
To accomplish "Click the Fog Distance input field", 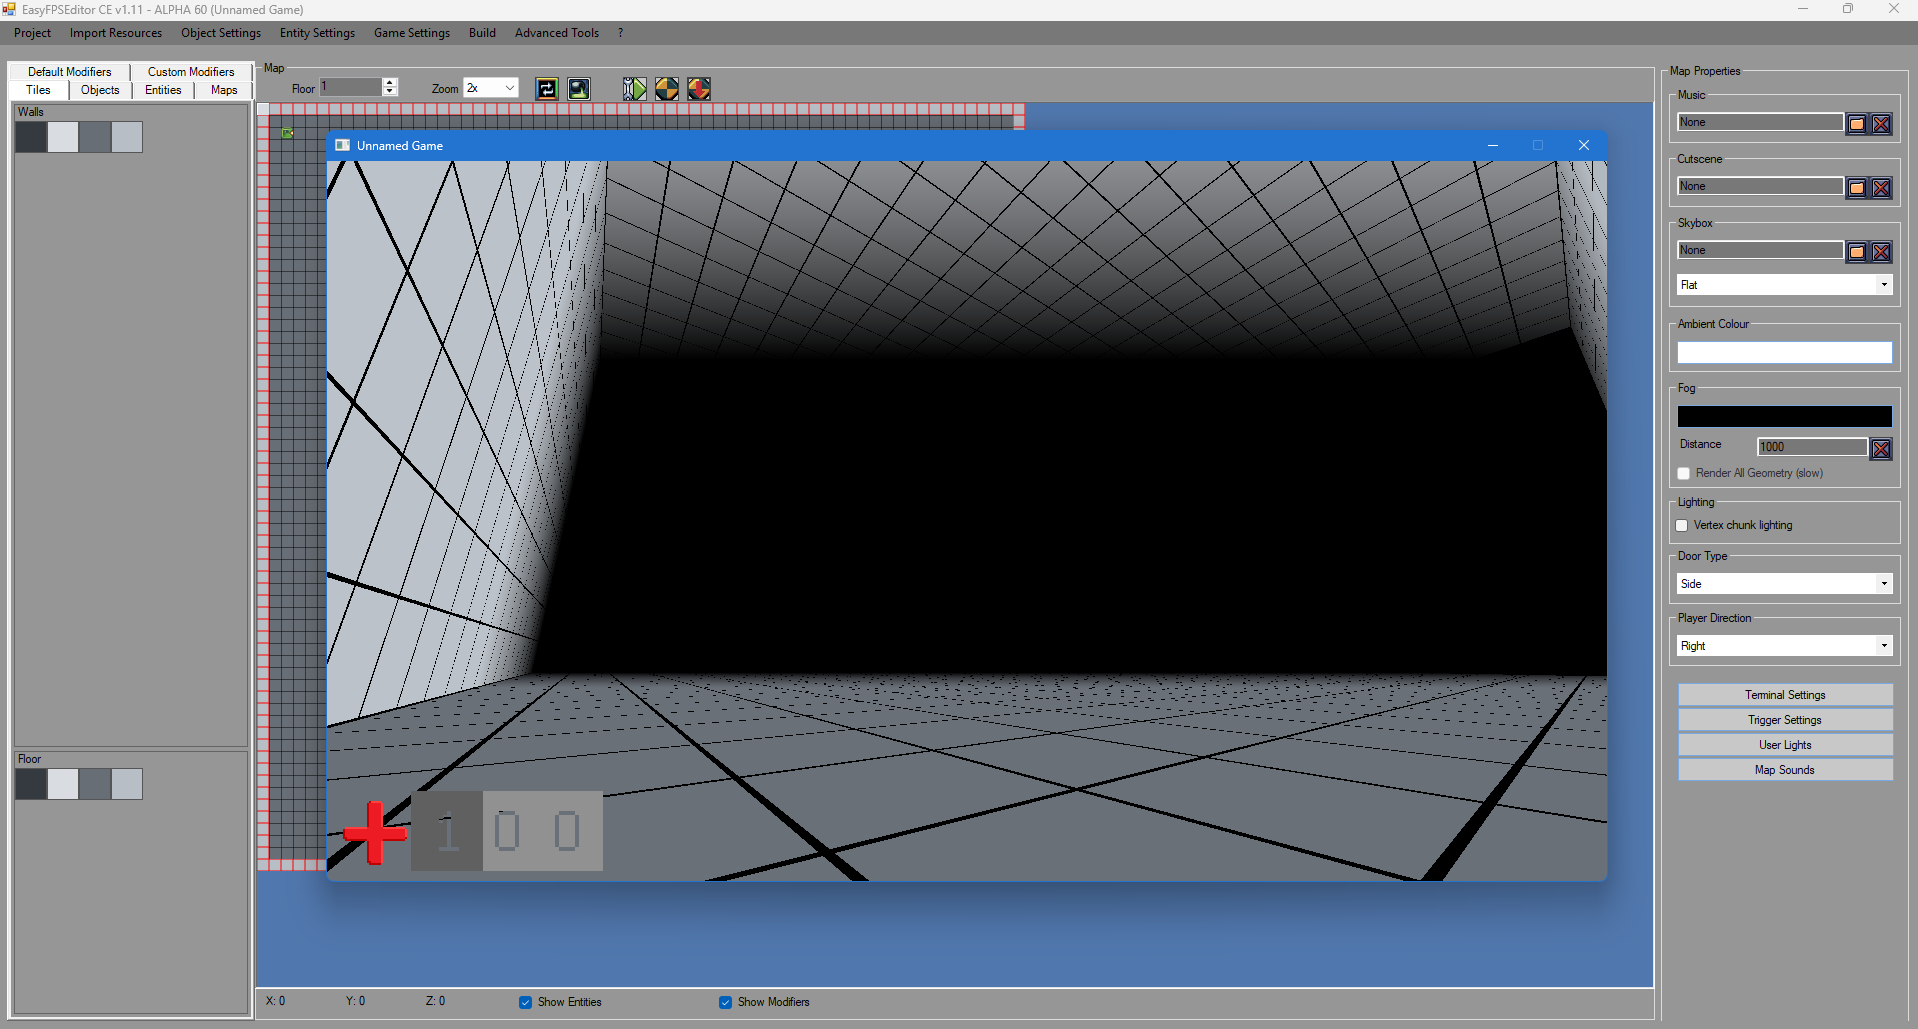I will [x=1812, y=448].
